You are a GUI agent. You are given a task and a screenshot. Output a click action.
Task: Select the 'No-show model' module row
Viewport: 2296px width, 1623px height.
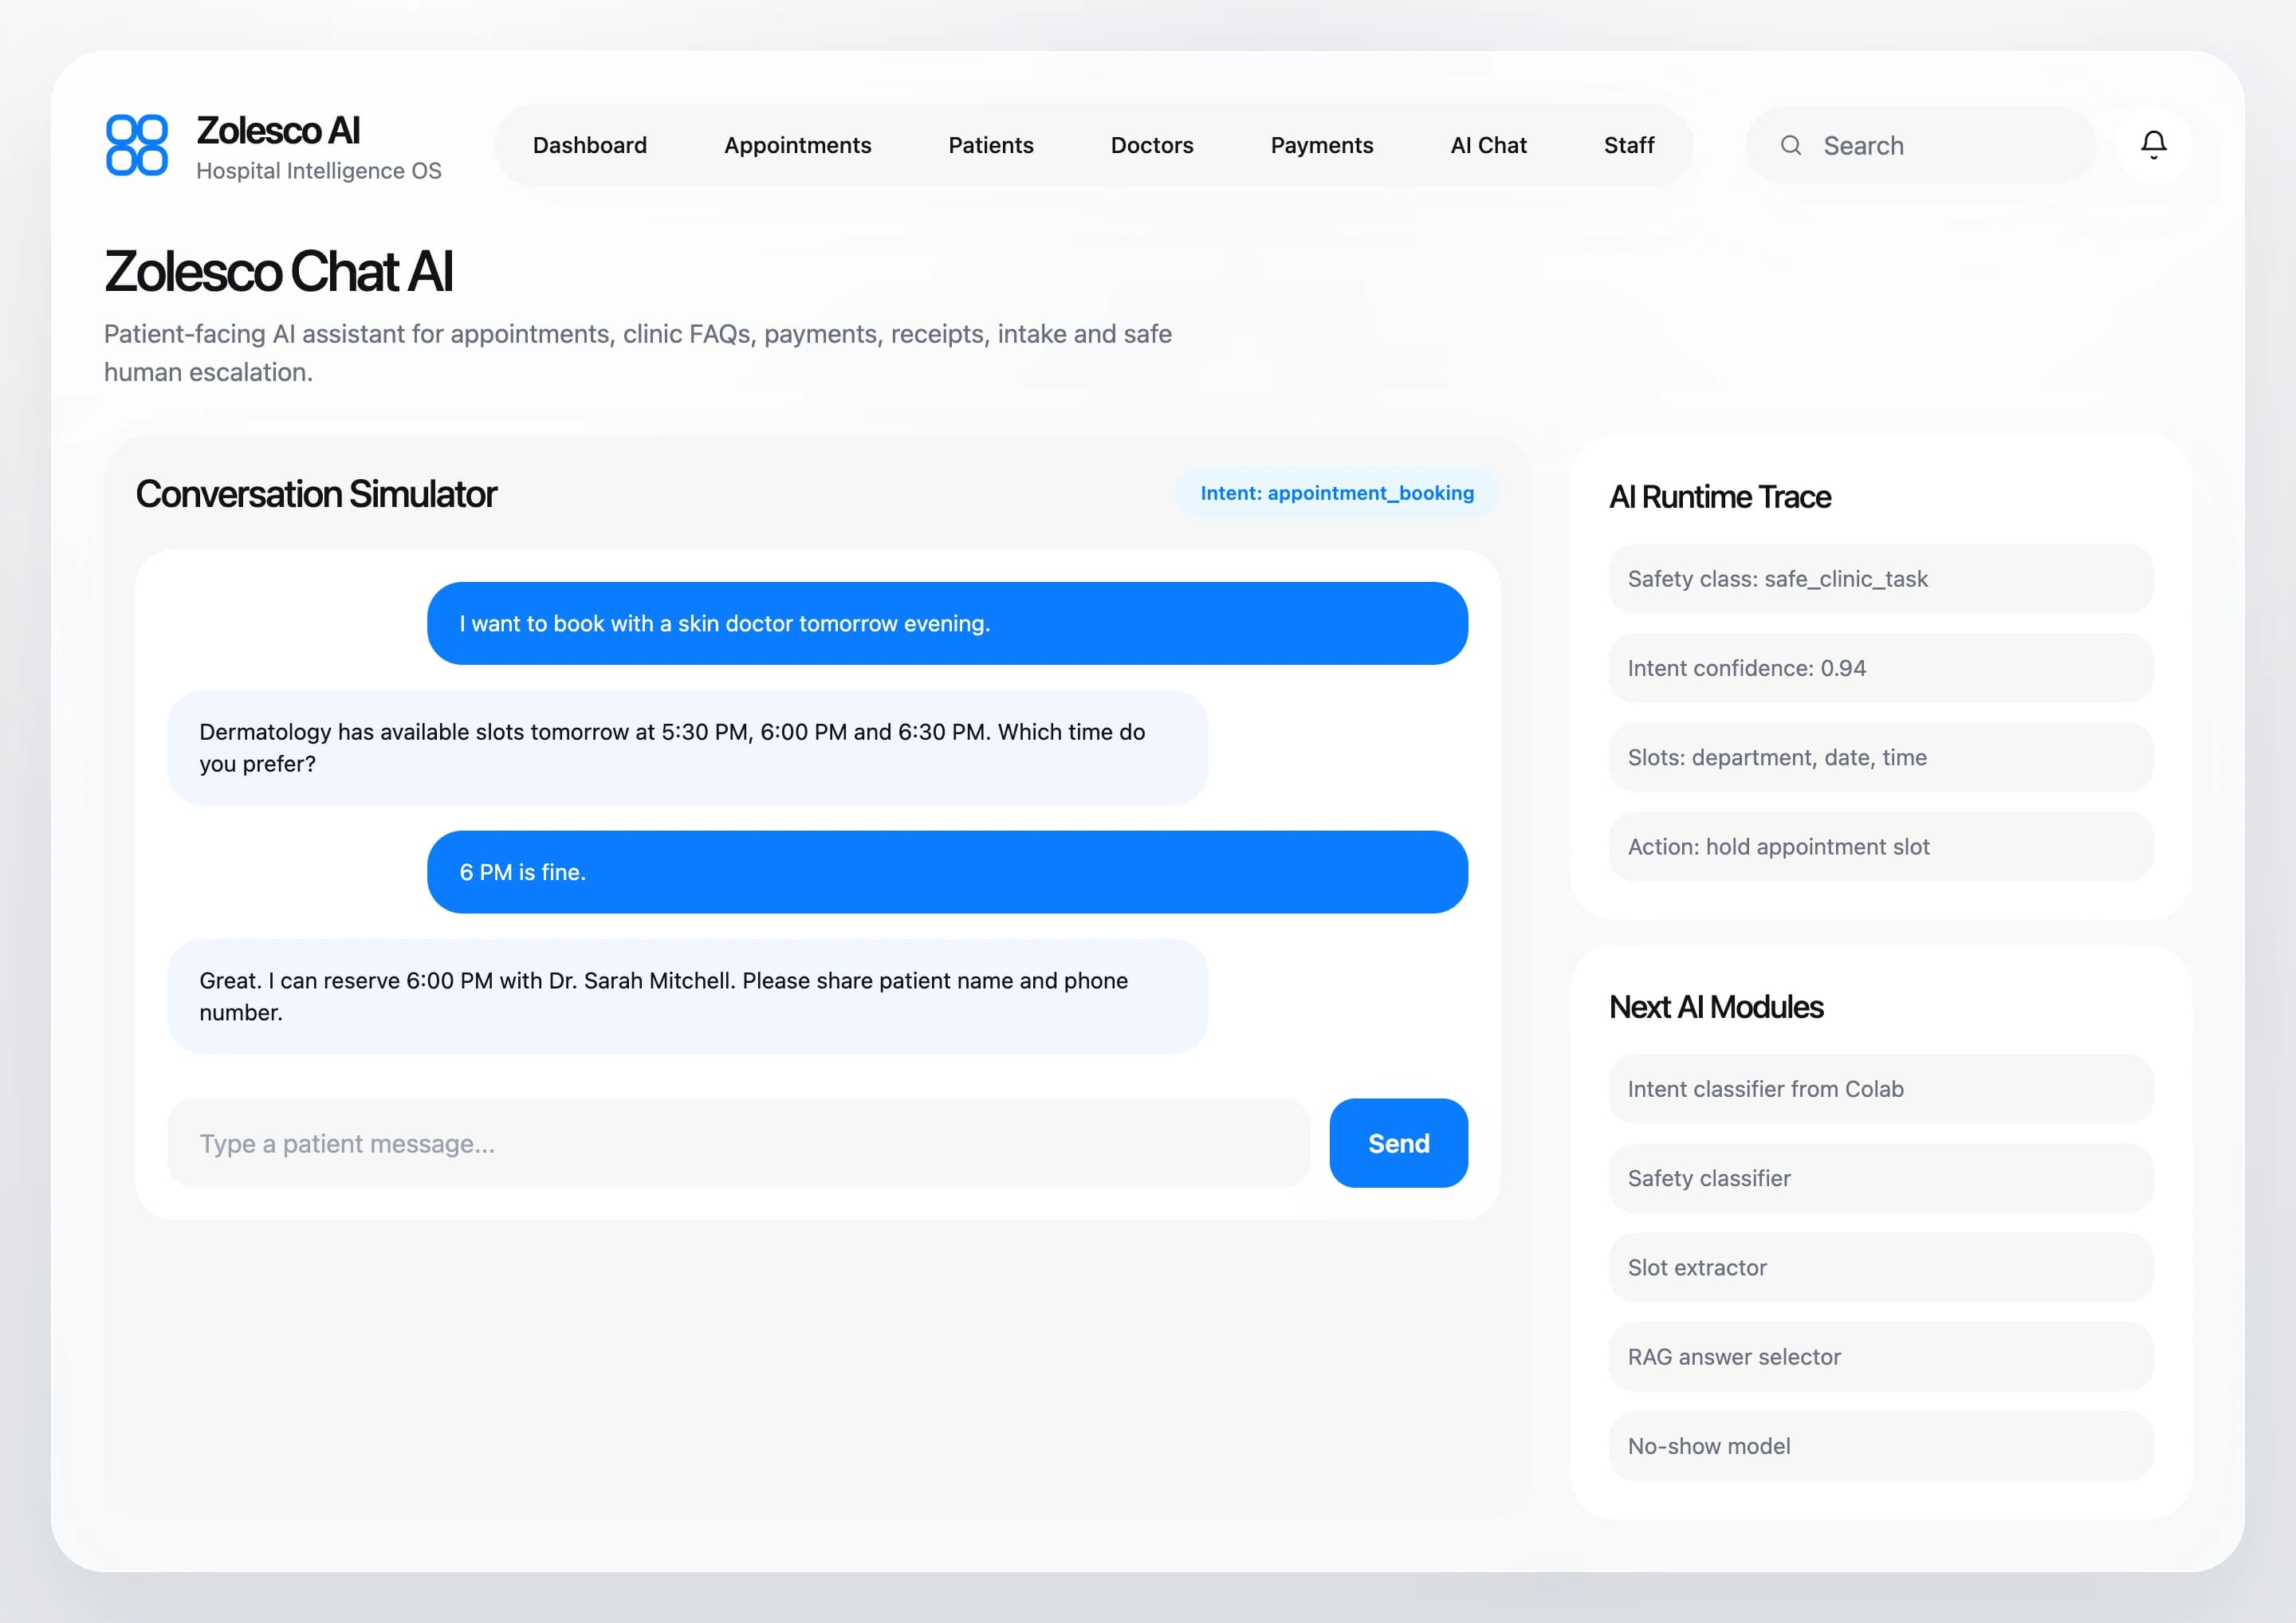point(1880,1446)
